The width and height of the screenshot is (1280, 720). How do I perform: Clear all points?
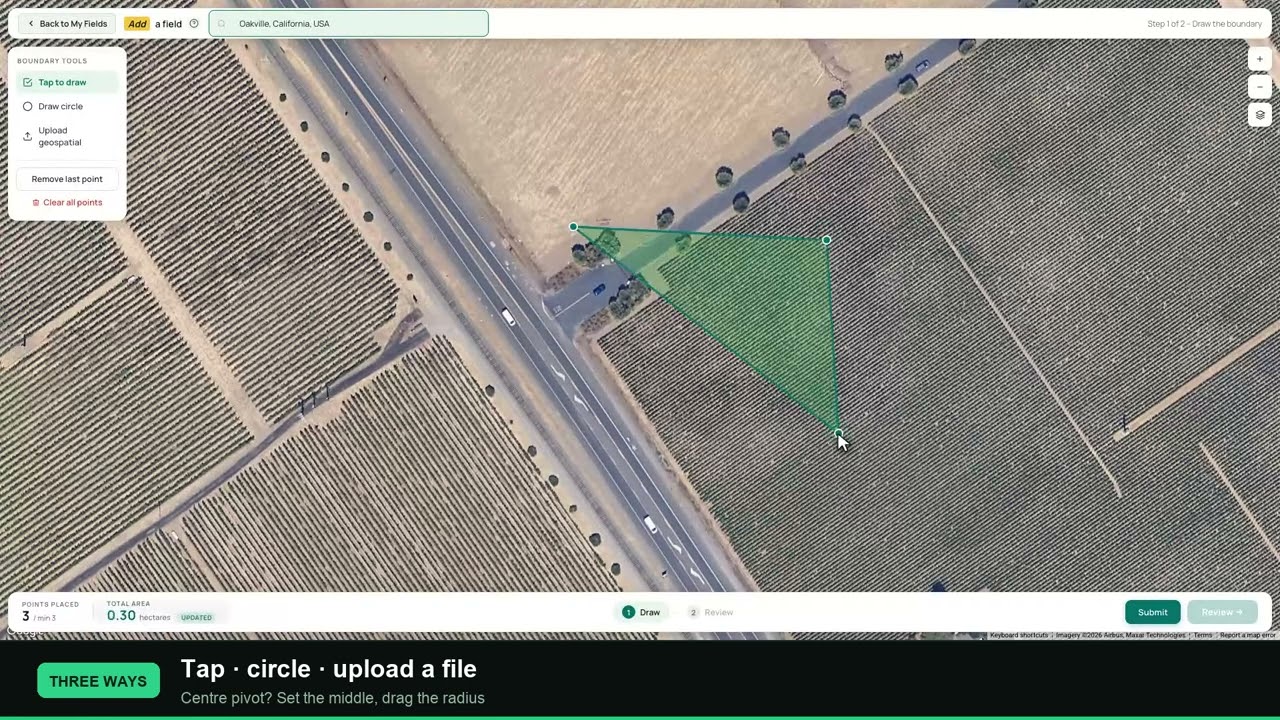click(x=67, y=202)
